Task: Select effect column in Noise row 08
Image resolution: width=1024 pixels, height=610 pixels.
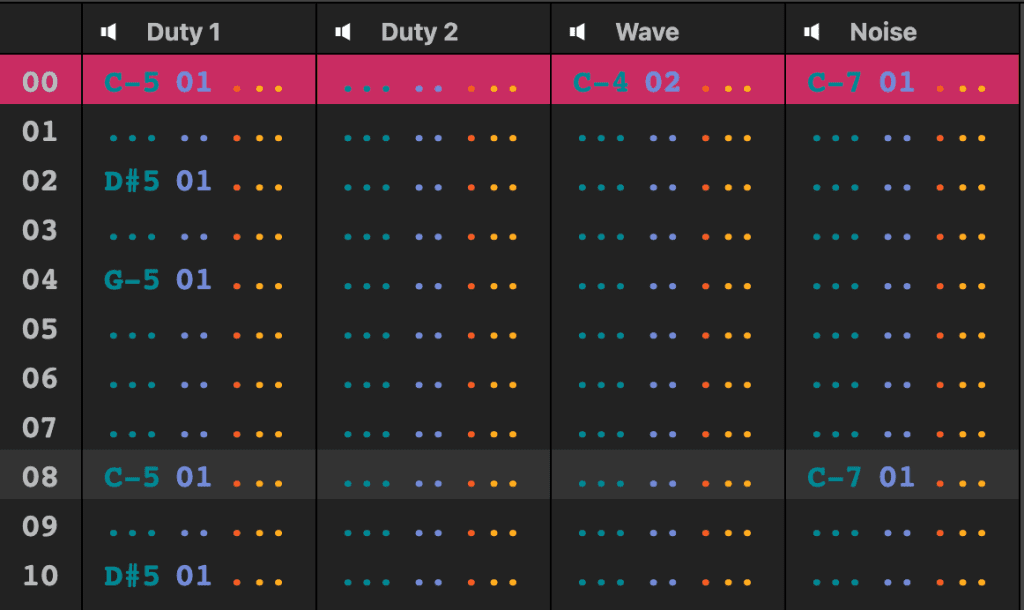Action: (x=961, y=483)
